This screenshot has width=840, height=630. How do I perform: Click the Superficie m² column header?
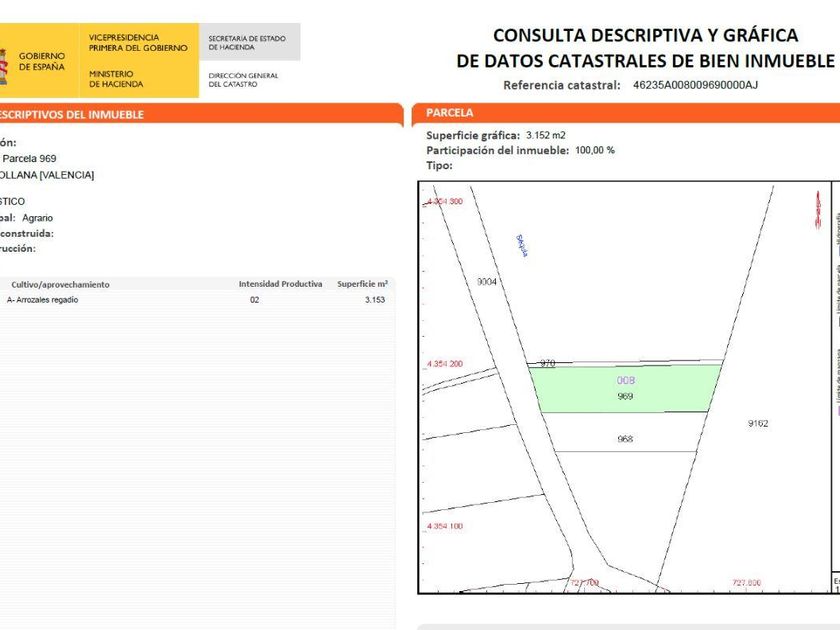(362, 284)
